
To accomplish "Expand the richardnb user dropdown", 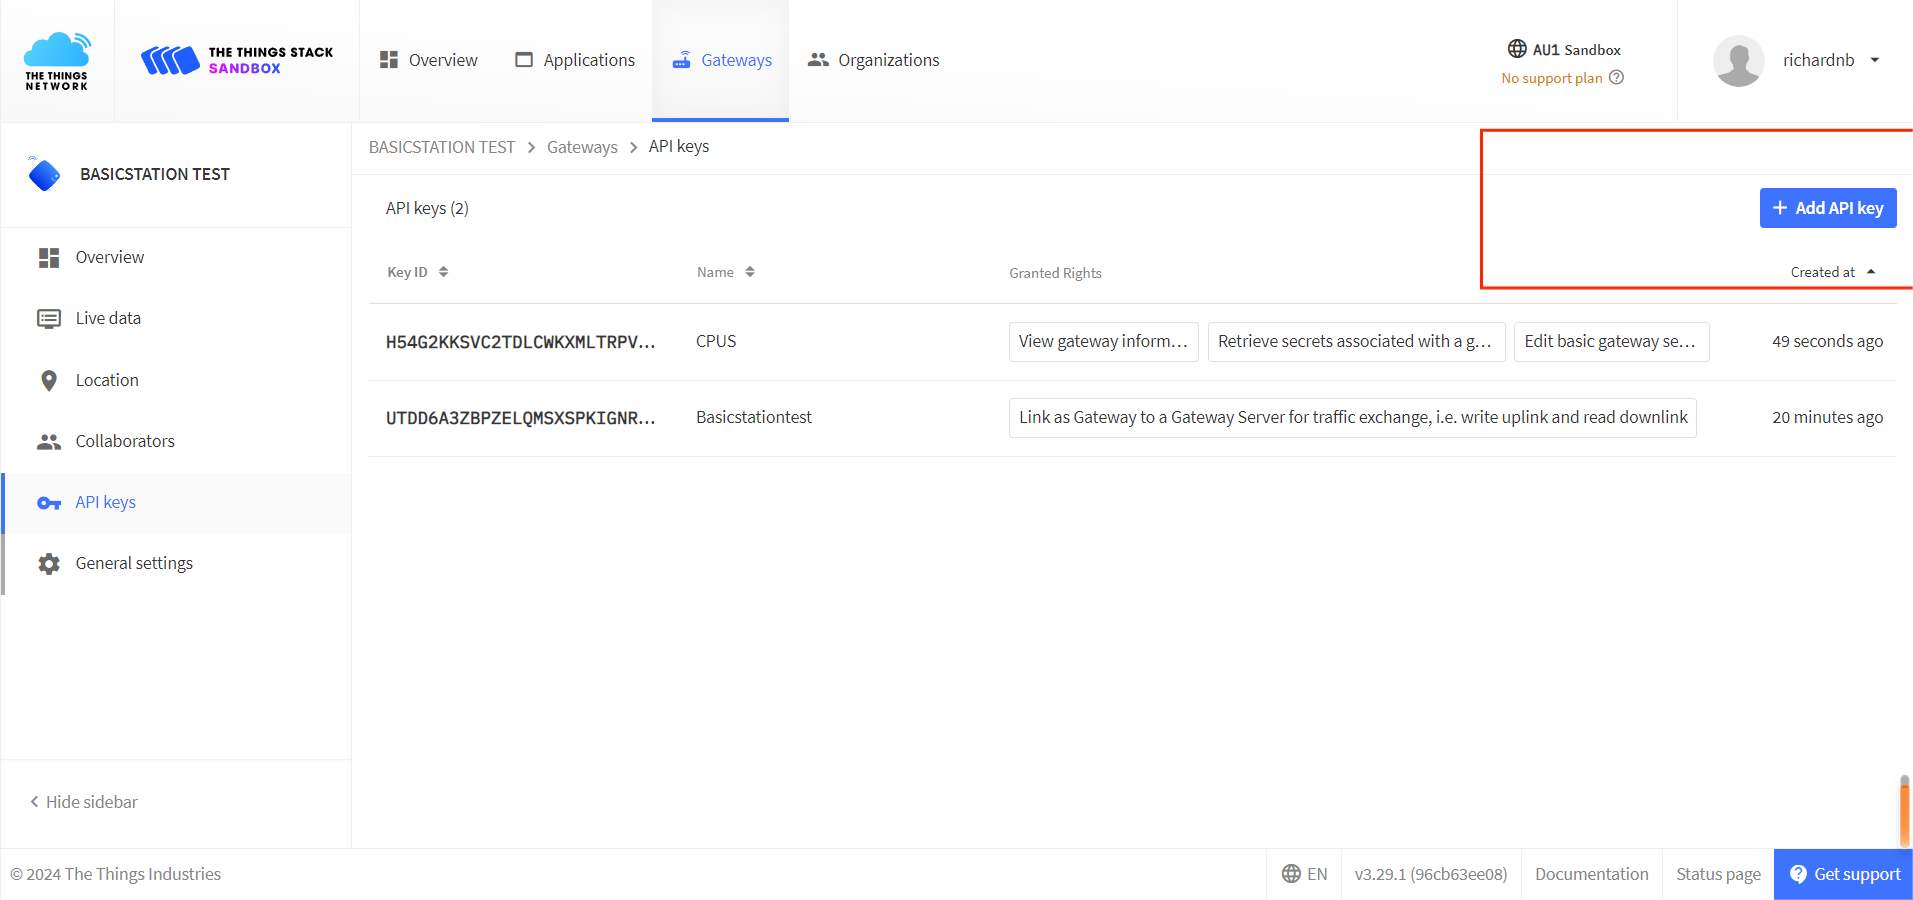I will [x=1874, y=60].
